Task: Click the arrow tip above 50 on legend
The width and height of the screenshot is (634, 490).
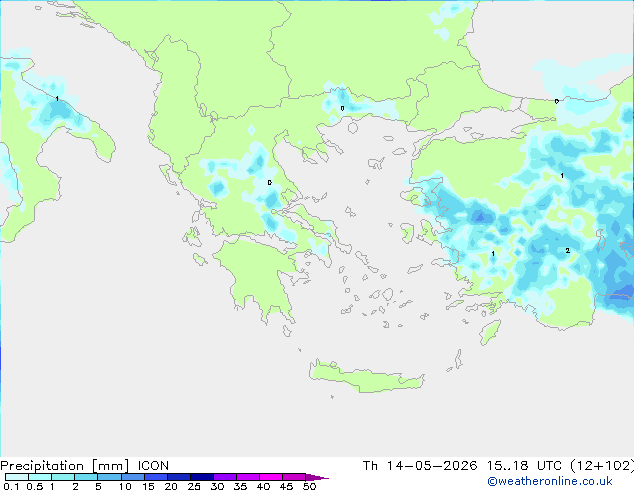Action: pyautogui.click(x=317, y=477)
